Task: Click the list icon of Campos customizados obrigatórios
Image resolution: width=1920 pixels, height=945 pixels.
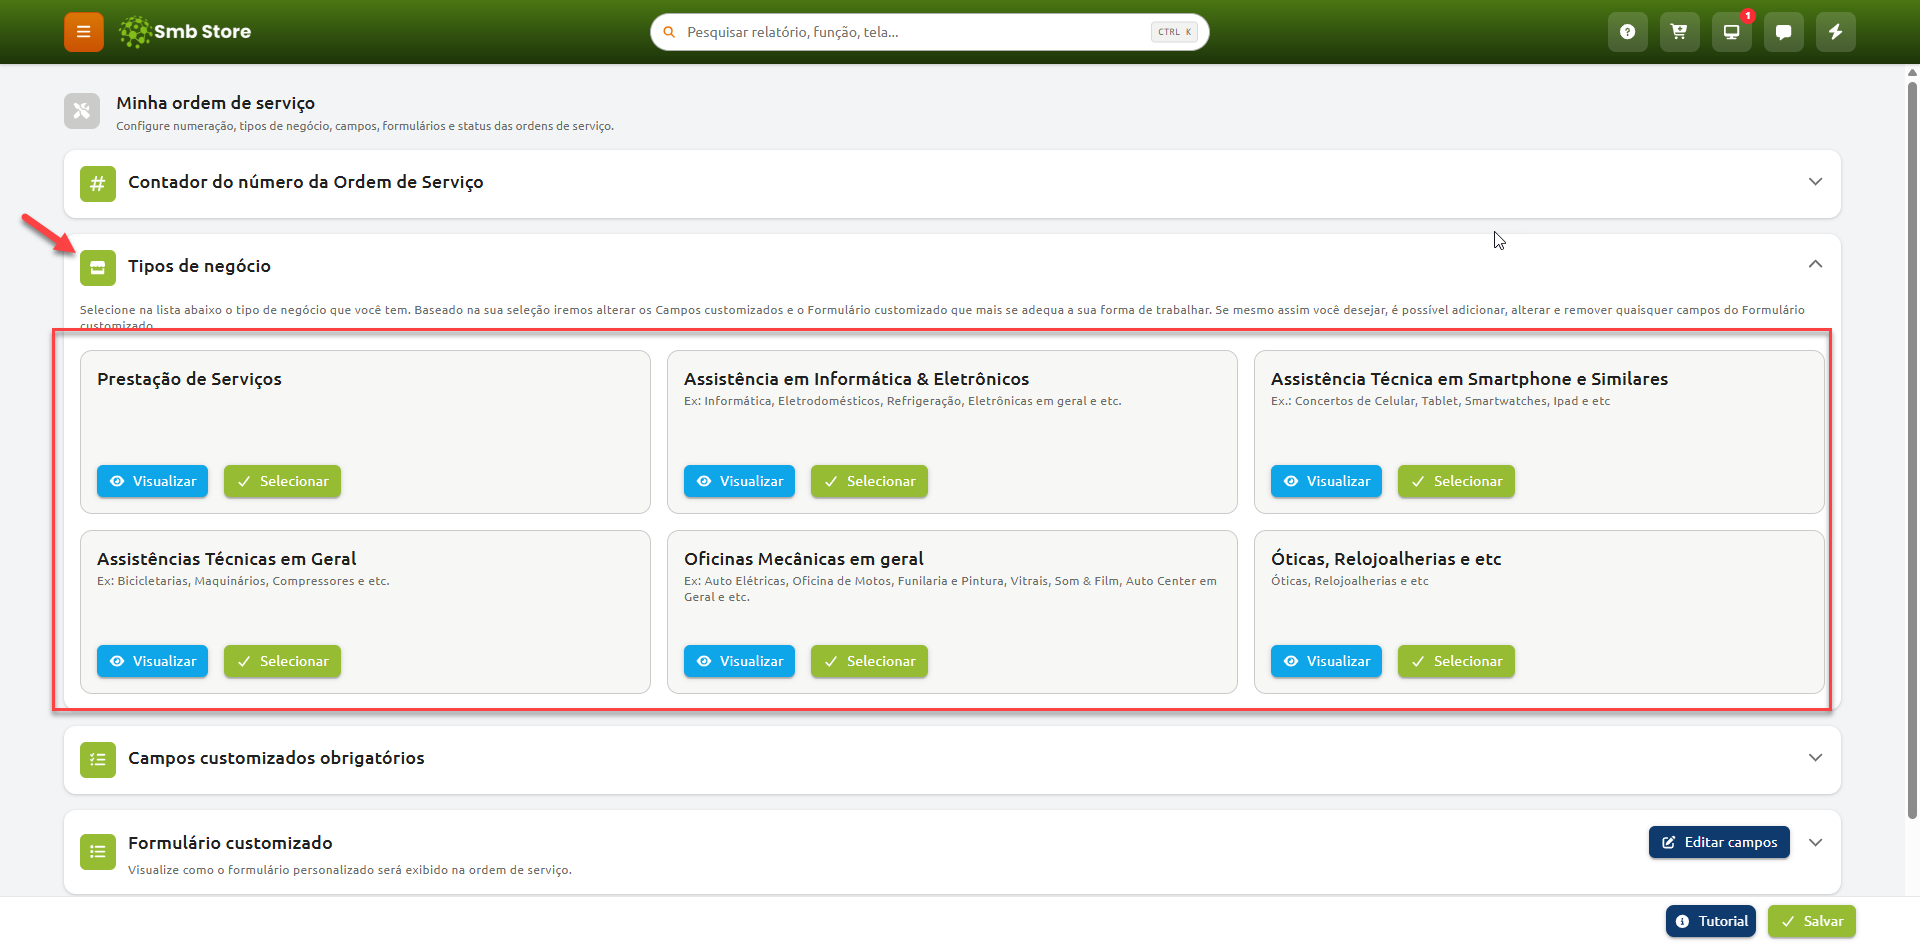Action: 98,760
